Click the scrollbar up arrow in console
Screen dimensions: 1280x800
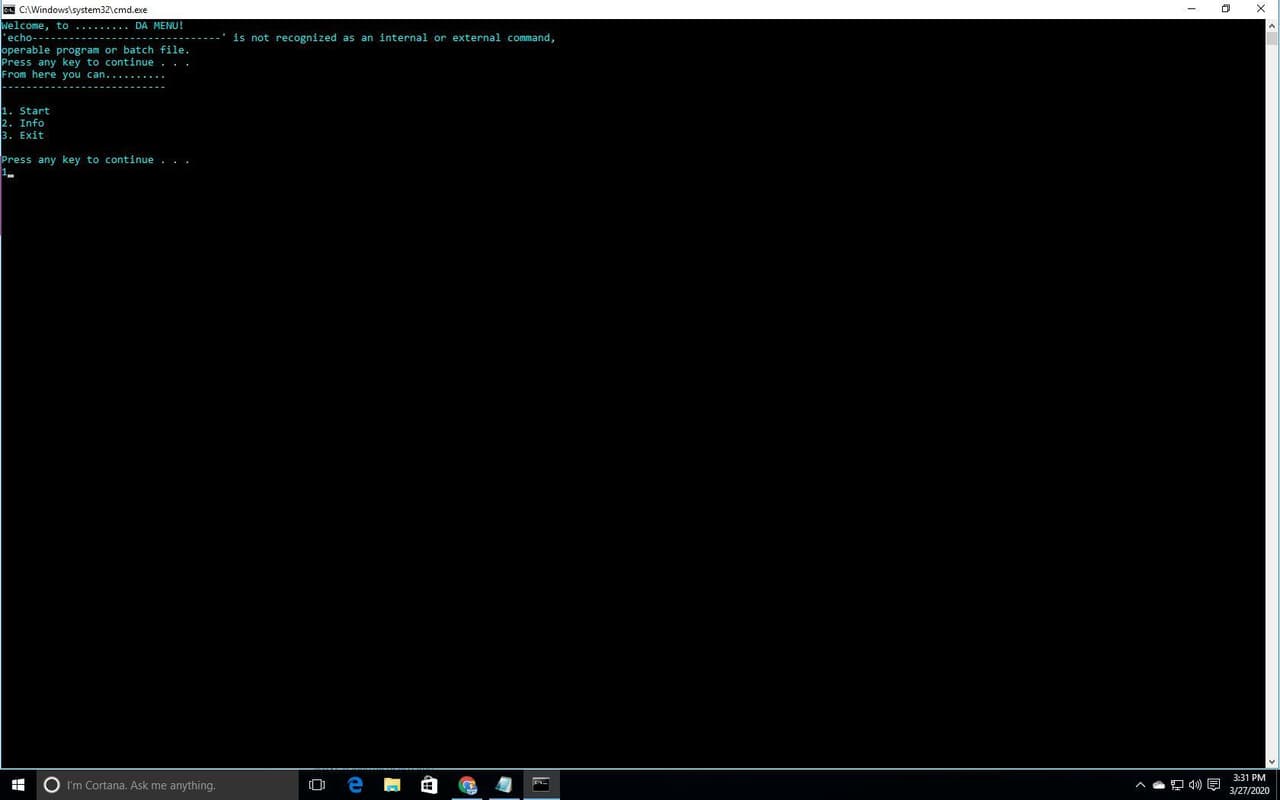point(1272,25)
